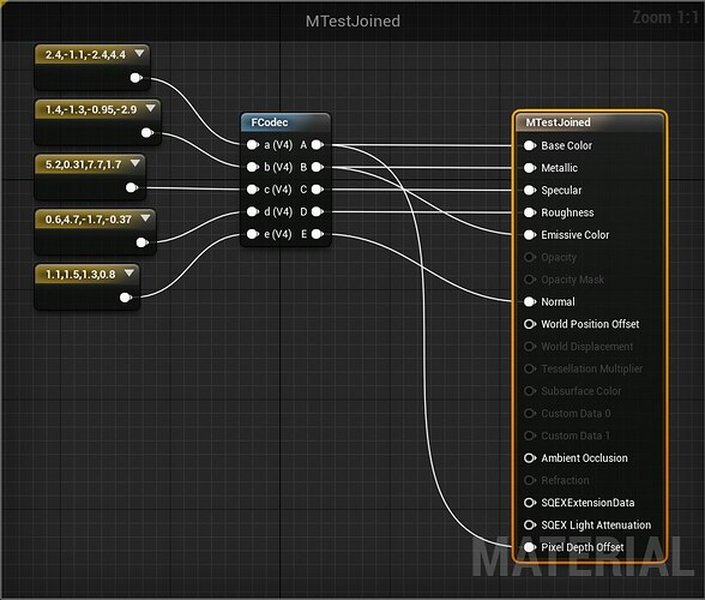The height and width of the screenshot is (600, 705).
Task: Click the disabled Refraction pin
Action: 530,480
